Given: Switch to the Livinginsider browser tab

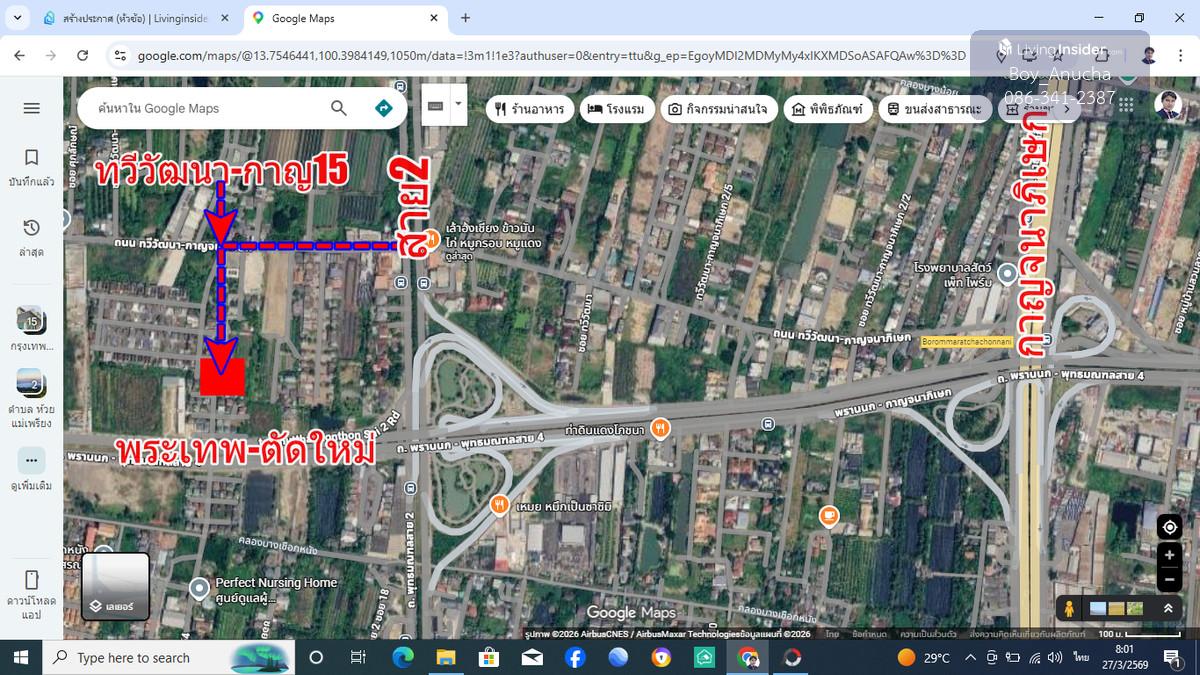Looking at the screenshot, I should [x=133, y=18].
